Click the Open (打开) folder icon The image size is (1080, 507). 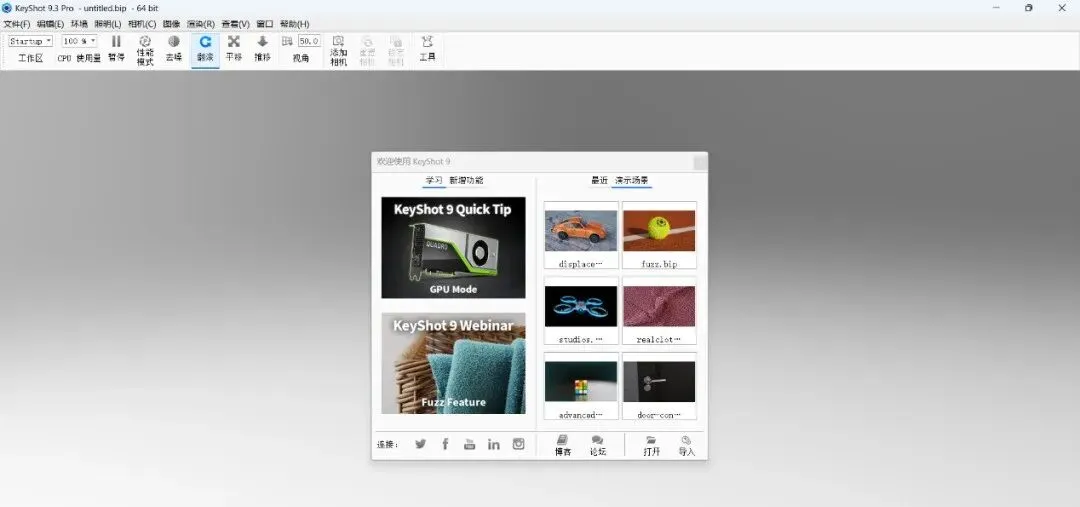[x=651, y=440]
